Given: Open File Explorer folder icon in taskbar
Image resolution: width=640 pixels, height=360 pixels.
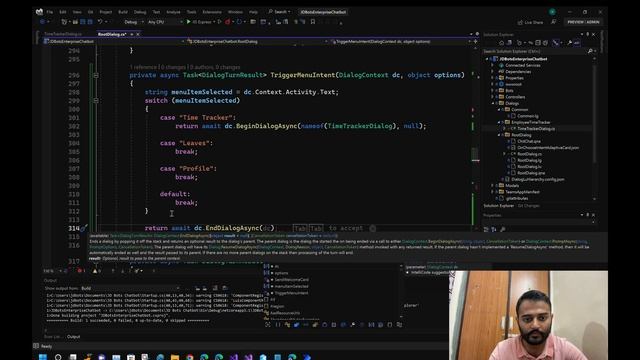Looking at the screenshot, I should pyautogui.click(x=175, y=357).
